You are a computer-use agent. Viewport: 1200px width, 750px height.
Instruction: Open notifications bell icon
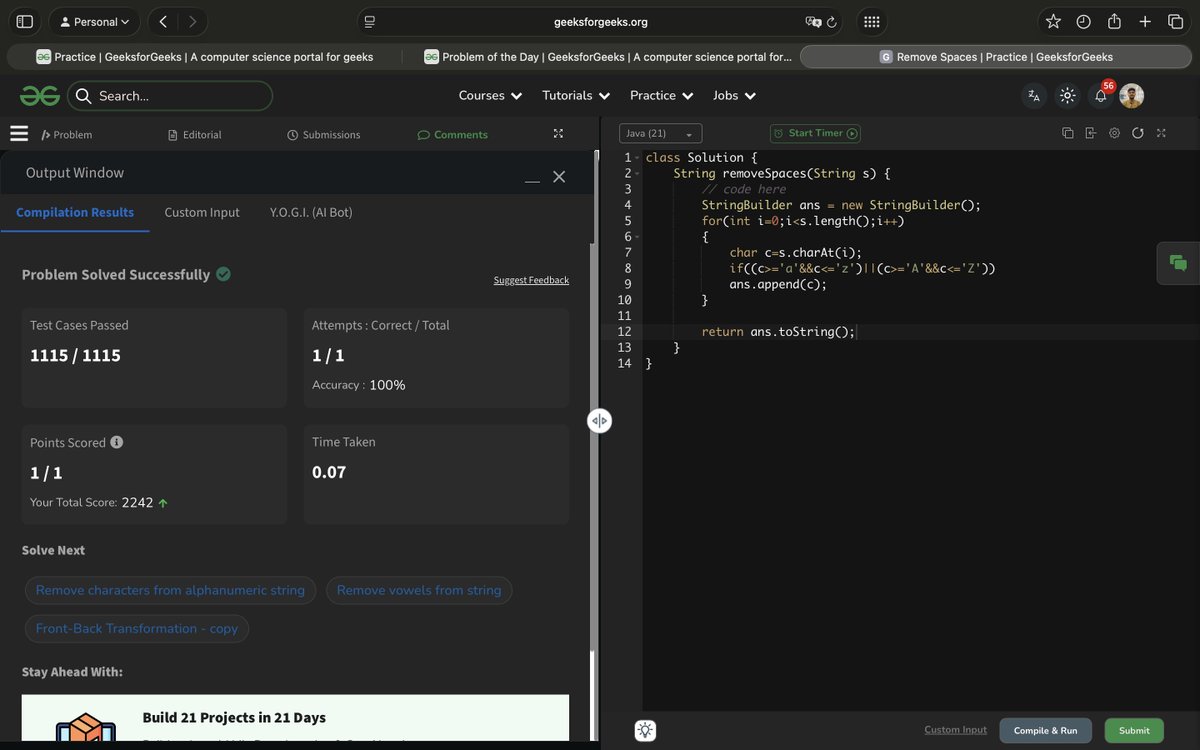(x=1100, y=96)
